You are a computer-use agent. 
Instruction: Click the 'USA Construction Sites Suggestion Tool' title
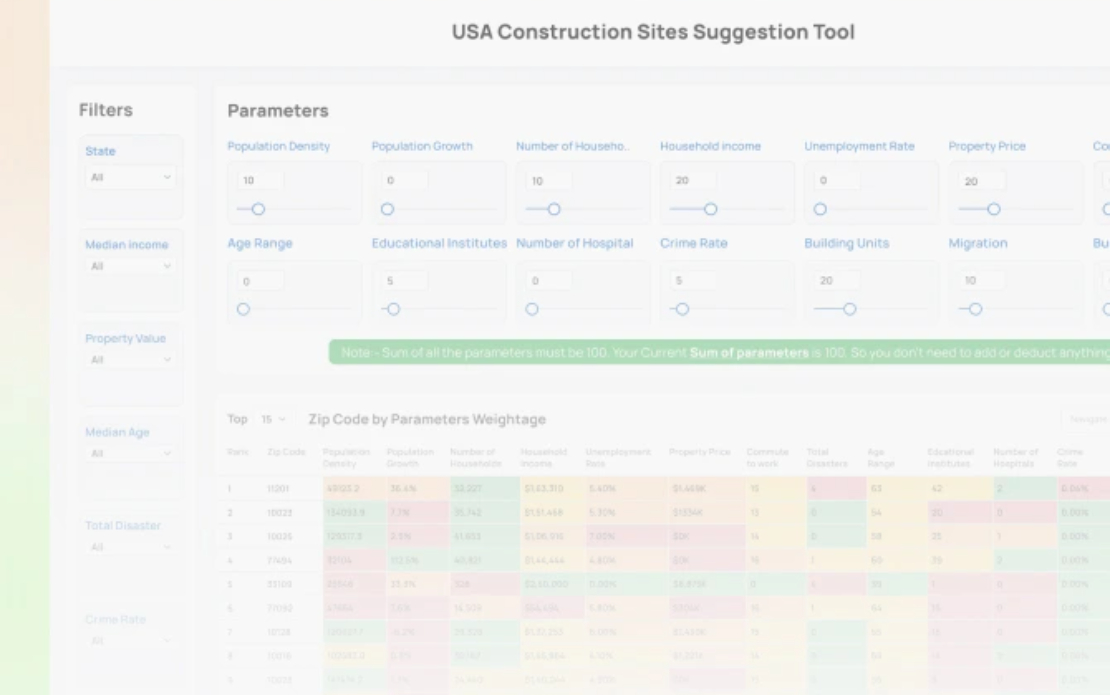pos(653,32)
